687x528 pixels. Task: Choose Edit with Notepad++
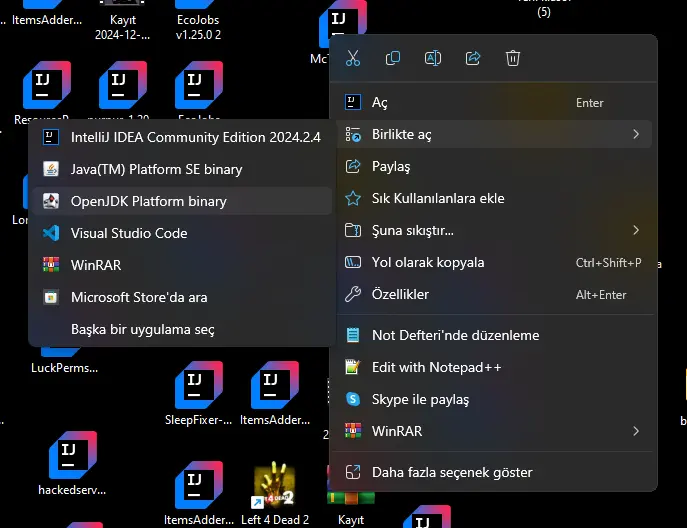click(494, 367)
